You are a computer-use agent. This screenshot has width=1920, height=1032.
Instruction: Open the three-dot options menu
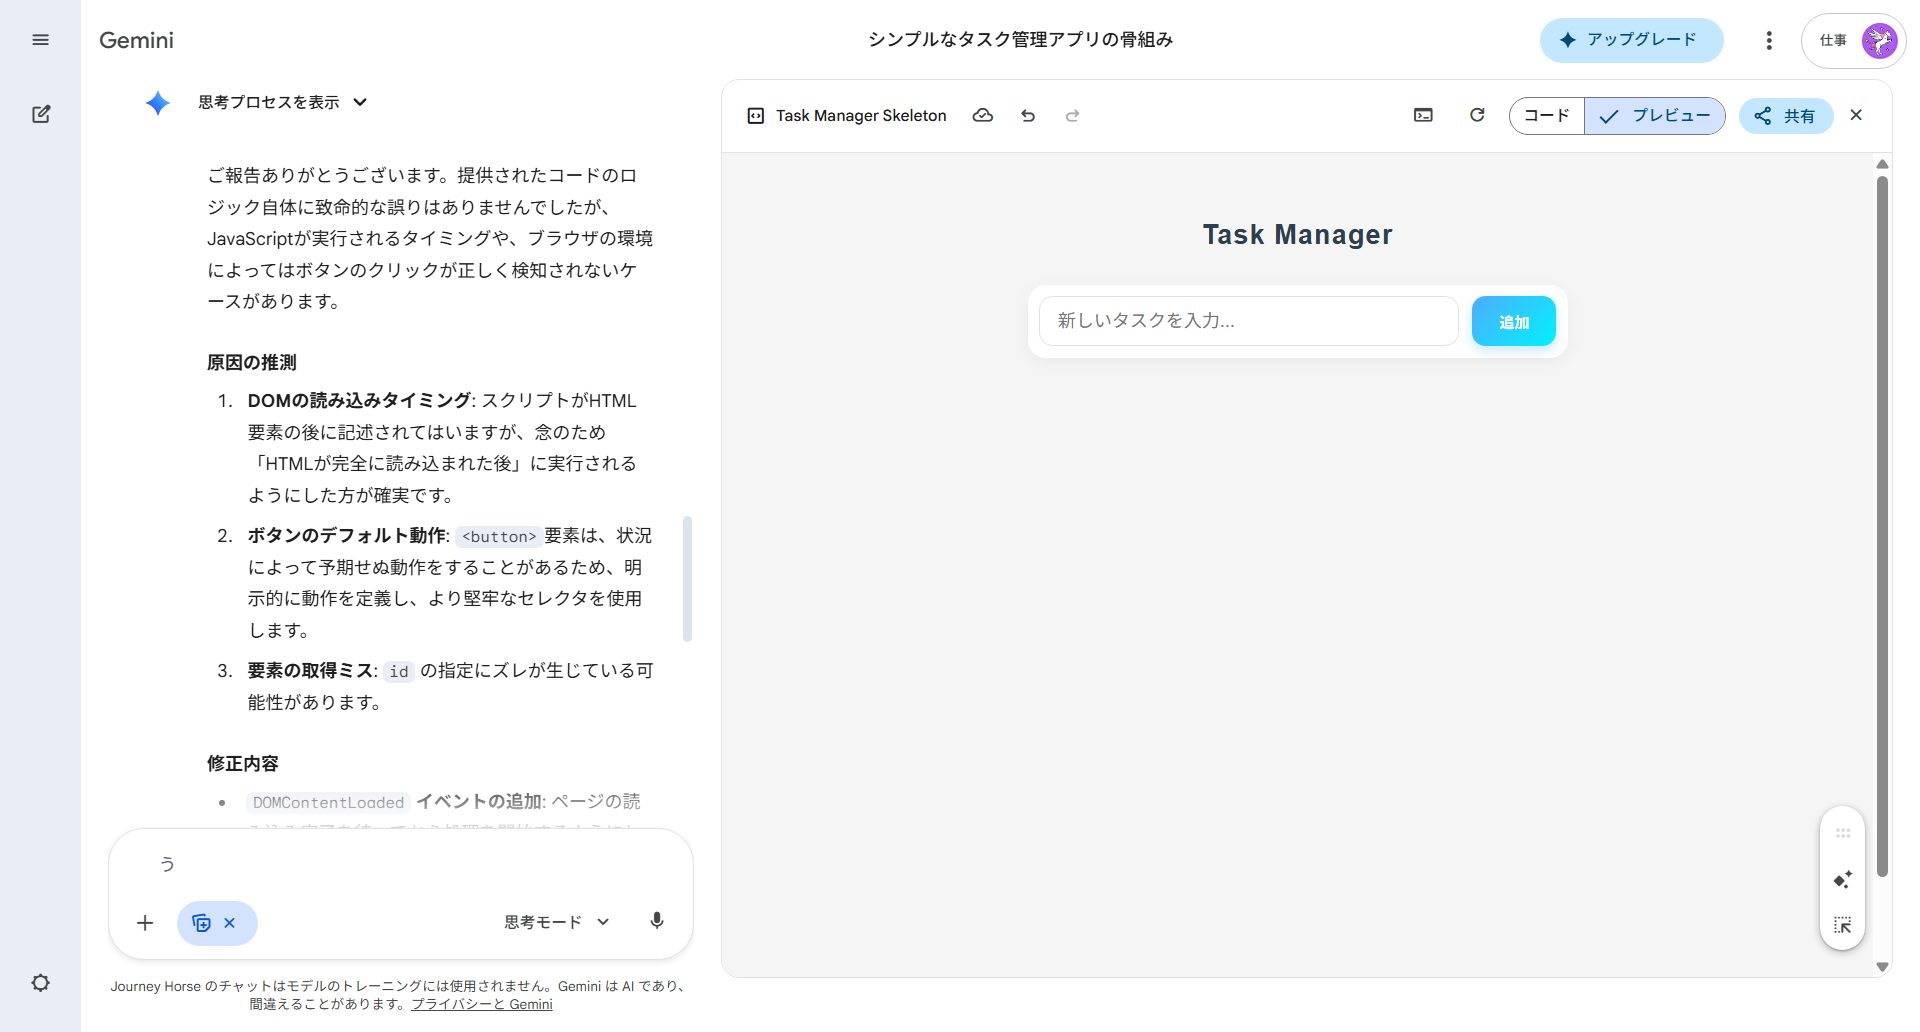point(1768,40)
